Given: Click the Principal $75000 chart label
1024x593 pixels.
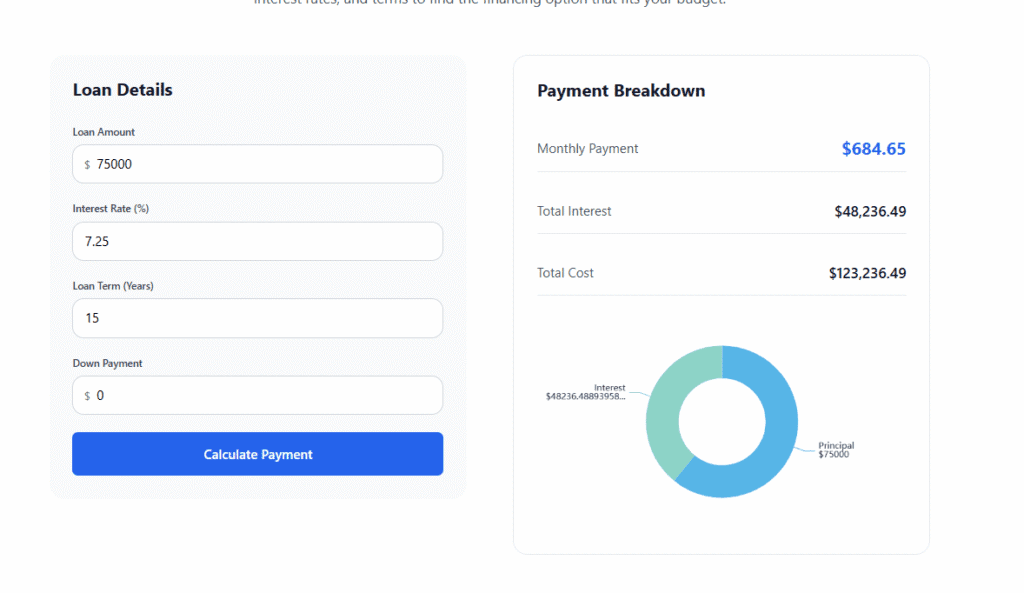Looking at the screenshot, I should click(836, 449).
